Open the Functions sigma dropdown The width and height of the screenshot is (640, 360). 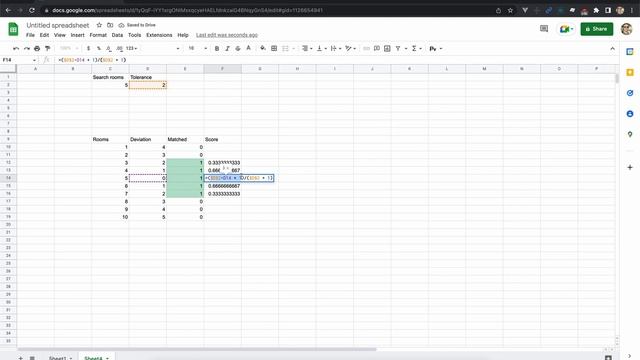pyautogui.click(x=416, y=49)
